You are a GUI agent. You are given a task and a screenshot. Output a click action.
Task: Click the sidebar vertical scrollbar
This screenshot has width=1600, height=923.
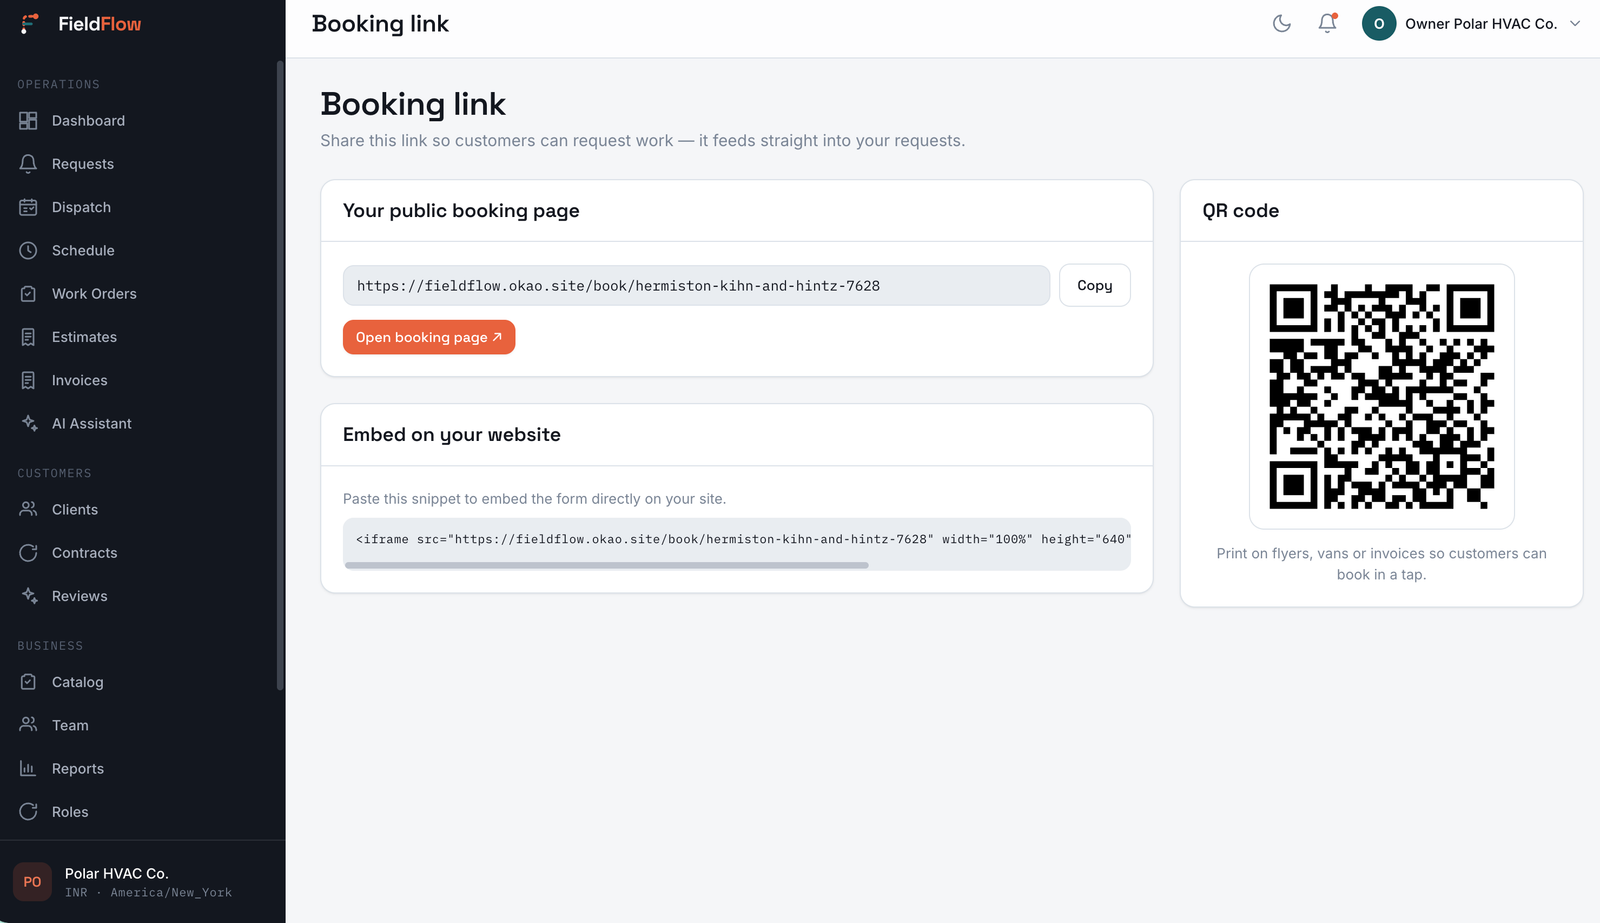point(280,375)
